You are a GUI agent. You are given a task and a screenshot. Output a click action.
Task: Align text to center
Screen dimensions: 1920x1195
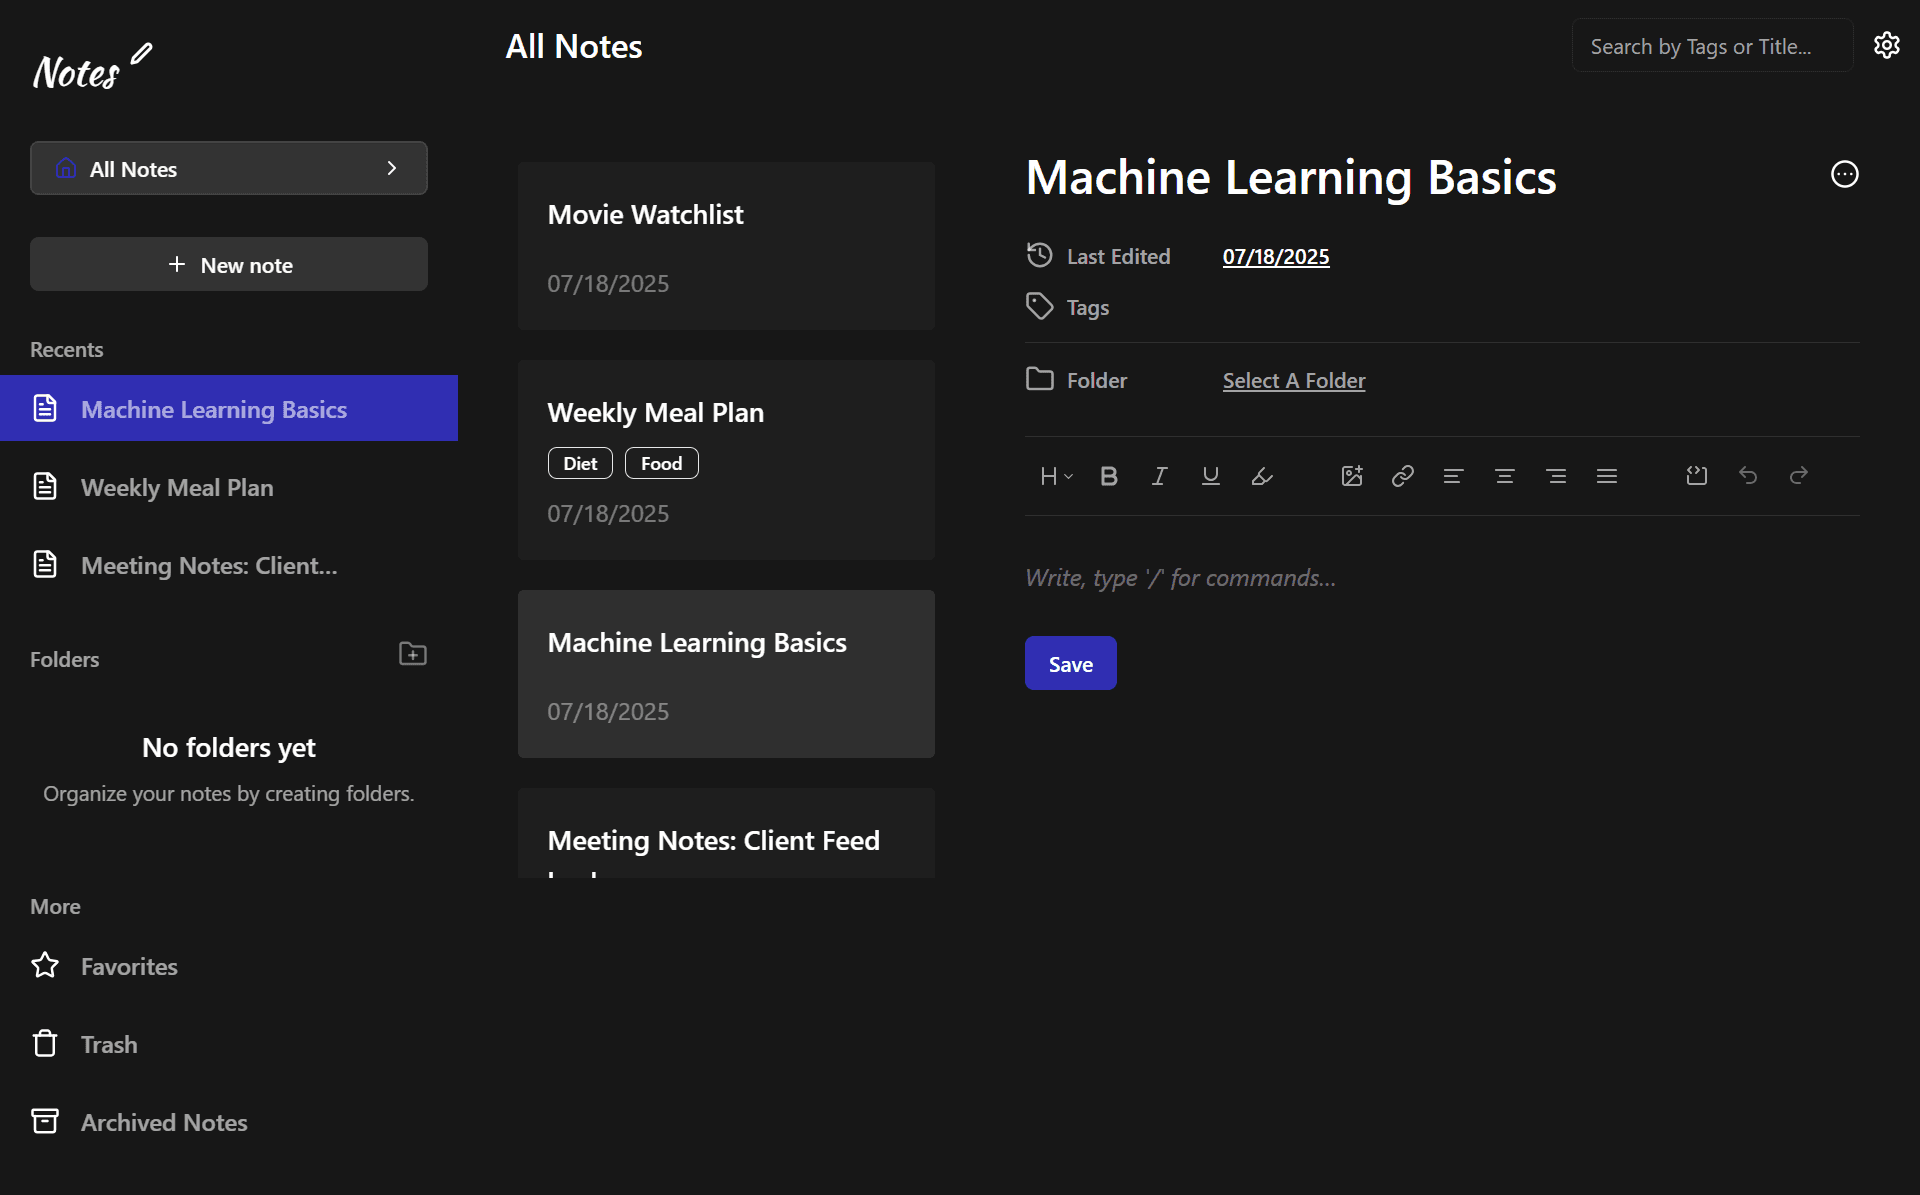[x=1504, y=476]
